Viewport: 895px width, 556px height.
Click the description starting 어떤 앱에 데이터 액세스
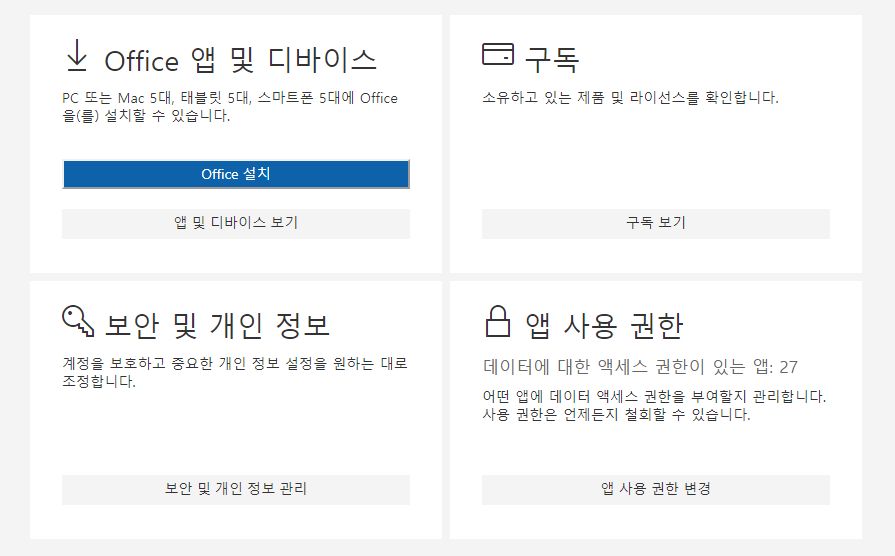point(655,405)
